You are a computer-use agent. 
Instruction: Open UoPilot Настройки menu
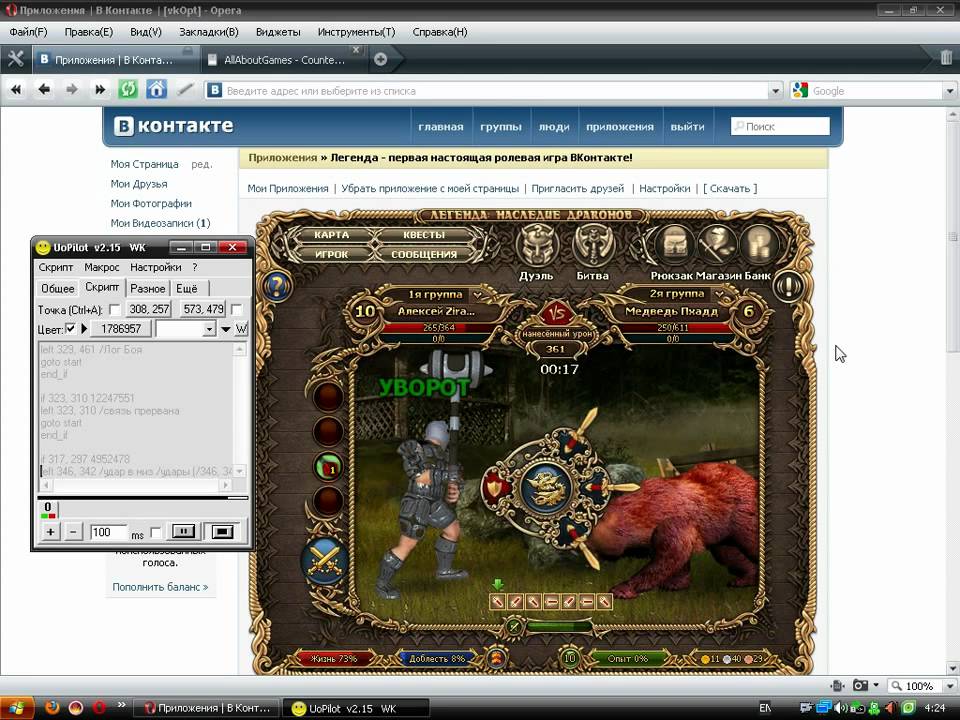[x=156, y=267]
